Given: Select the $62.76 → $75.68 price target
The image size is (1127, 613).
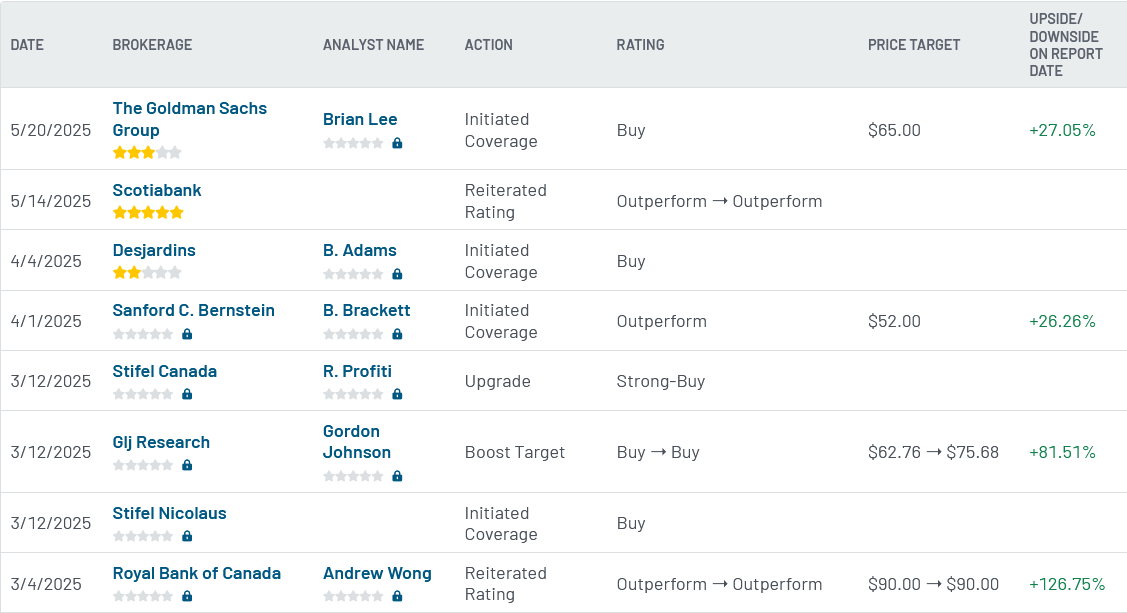Looking at the screenshot, I should pyautogui.click(x=934, y=452).
